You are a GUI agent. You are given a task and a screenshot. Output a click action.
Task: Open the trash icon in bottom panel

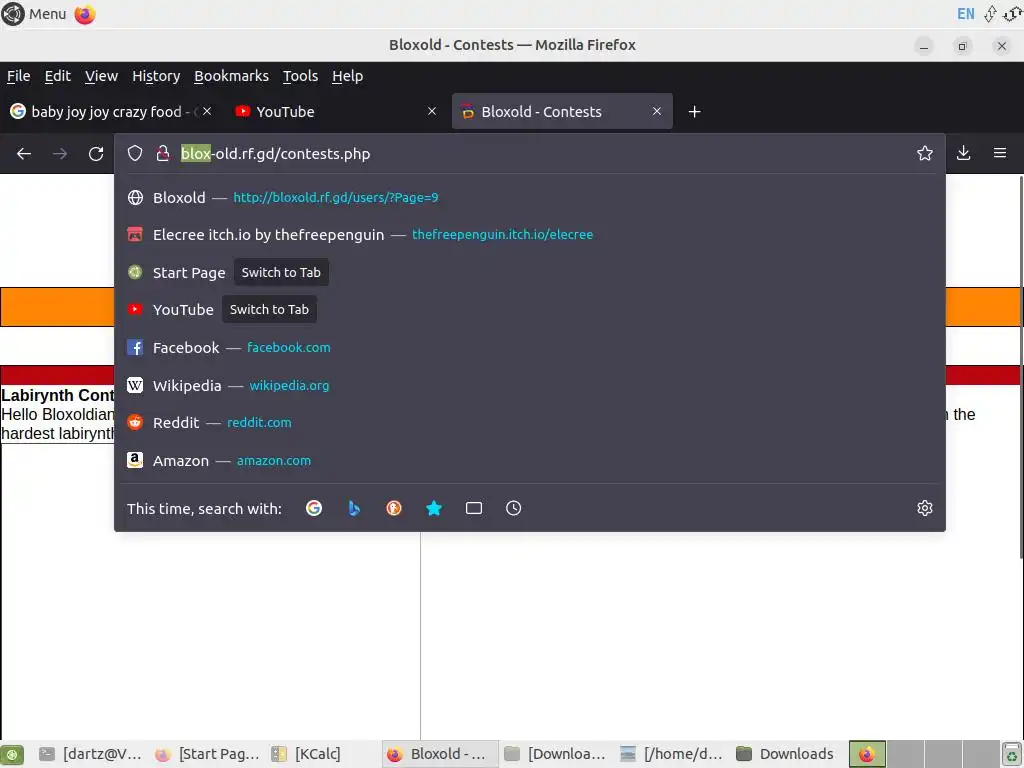(1012, 754)
